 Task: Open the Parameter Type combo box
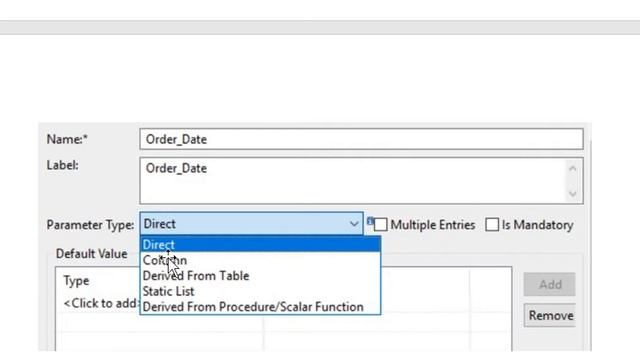pyautogui.click(x=251, y=224)
